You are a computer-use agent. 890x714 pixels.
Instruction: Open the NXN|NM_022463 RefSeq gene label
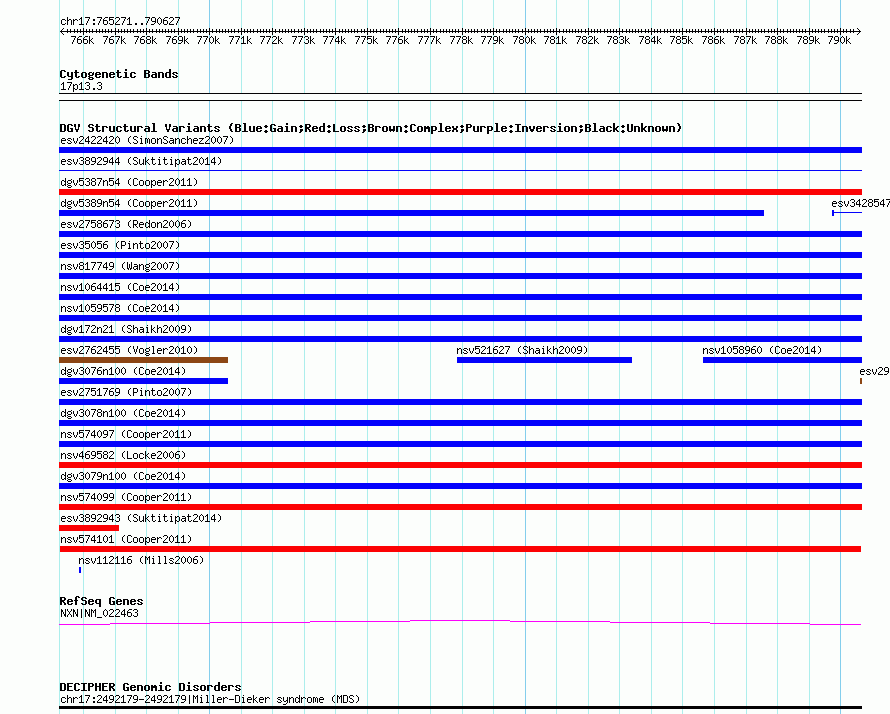[x=99, y=613]
